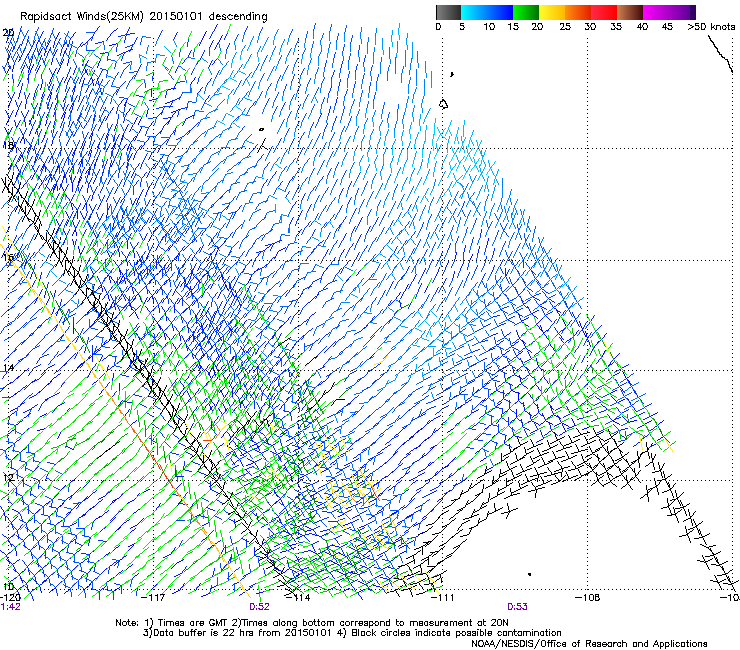The image size is (740, 650).
Task: Click the small island outline above 18N near -114
Action: (261, 129)
